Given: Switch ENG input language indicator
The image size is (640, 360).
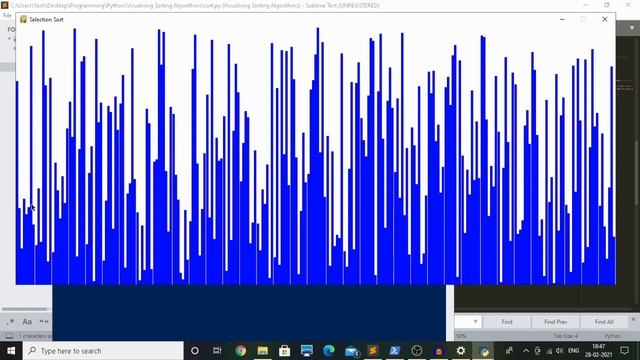Looking at the screenshot, I should [x=573, y=351].
